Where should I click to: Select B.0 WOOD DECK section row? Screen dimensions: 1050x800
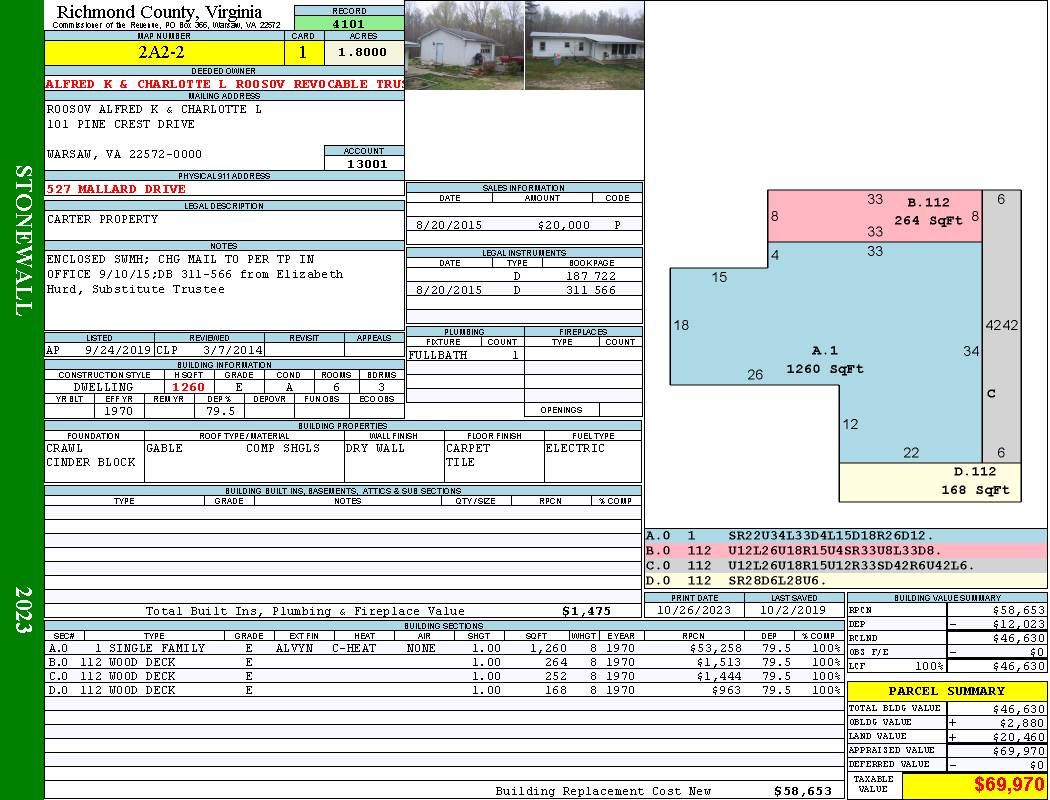(443, 663)
